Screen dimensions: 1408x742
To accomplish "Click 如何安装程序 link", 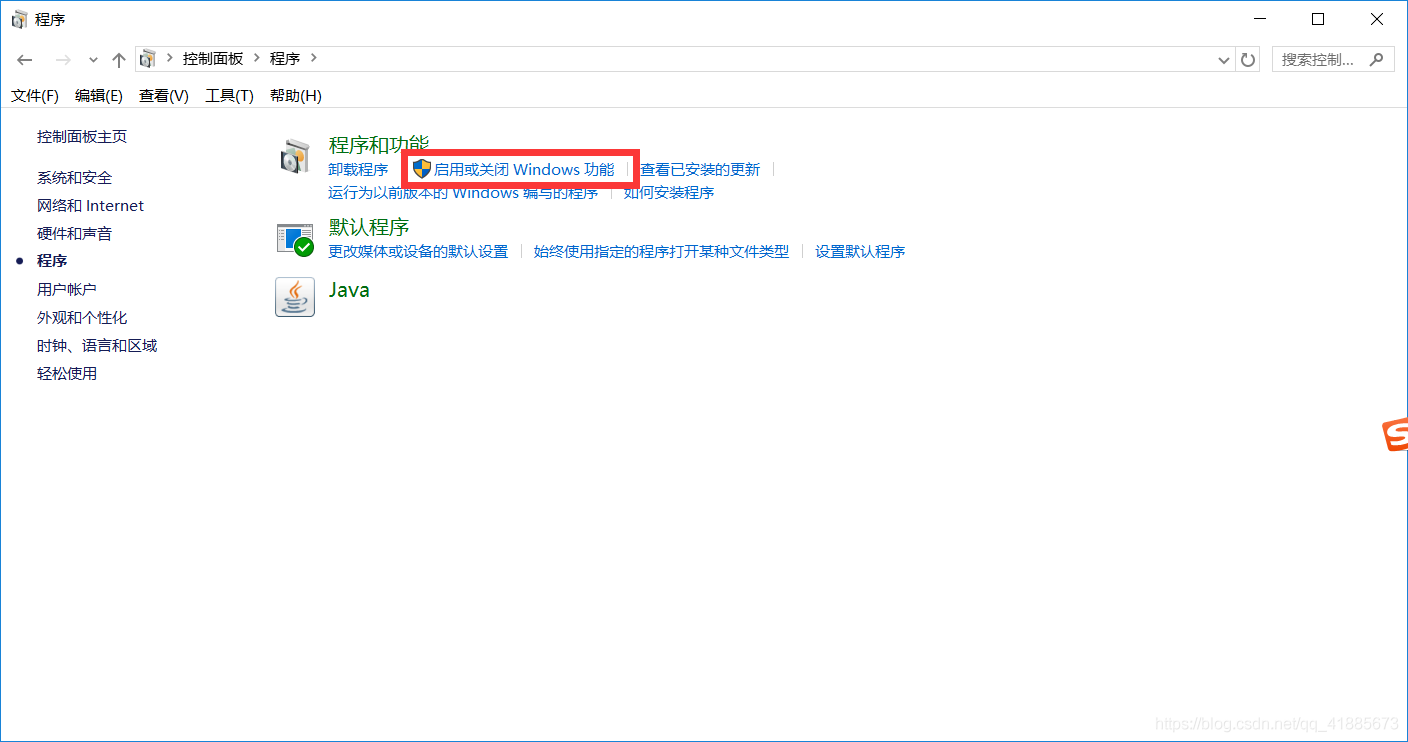I will click(x=669, y=193).
